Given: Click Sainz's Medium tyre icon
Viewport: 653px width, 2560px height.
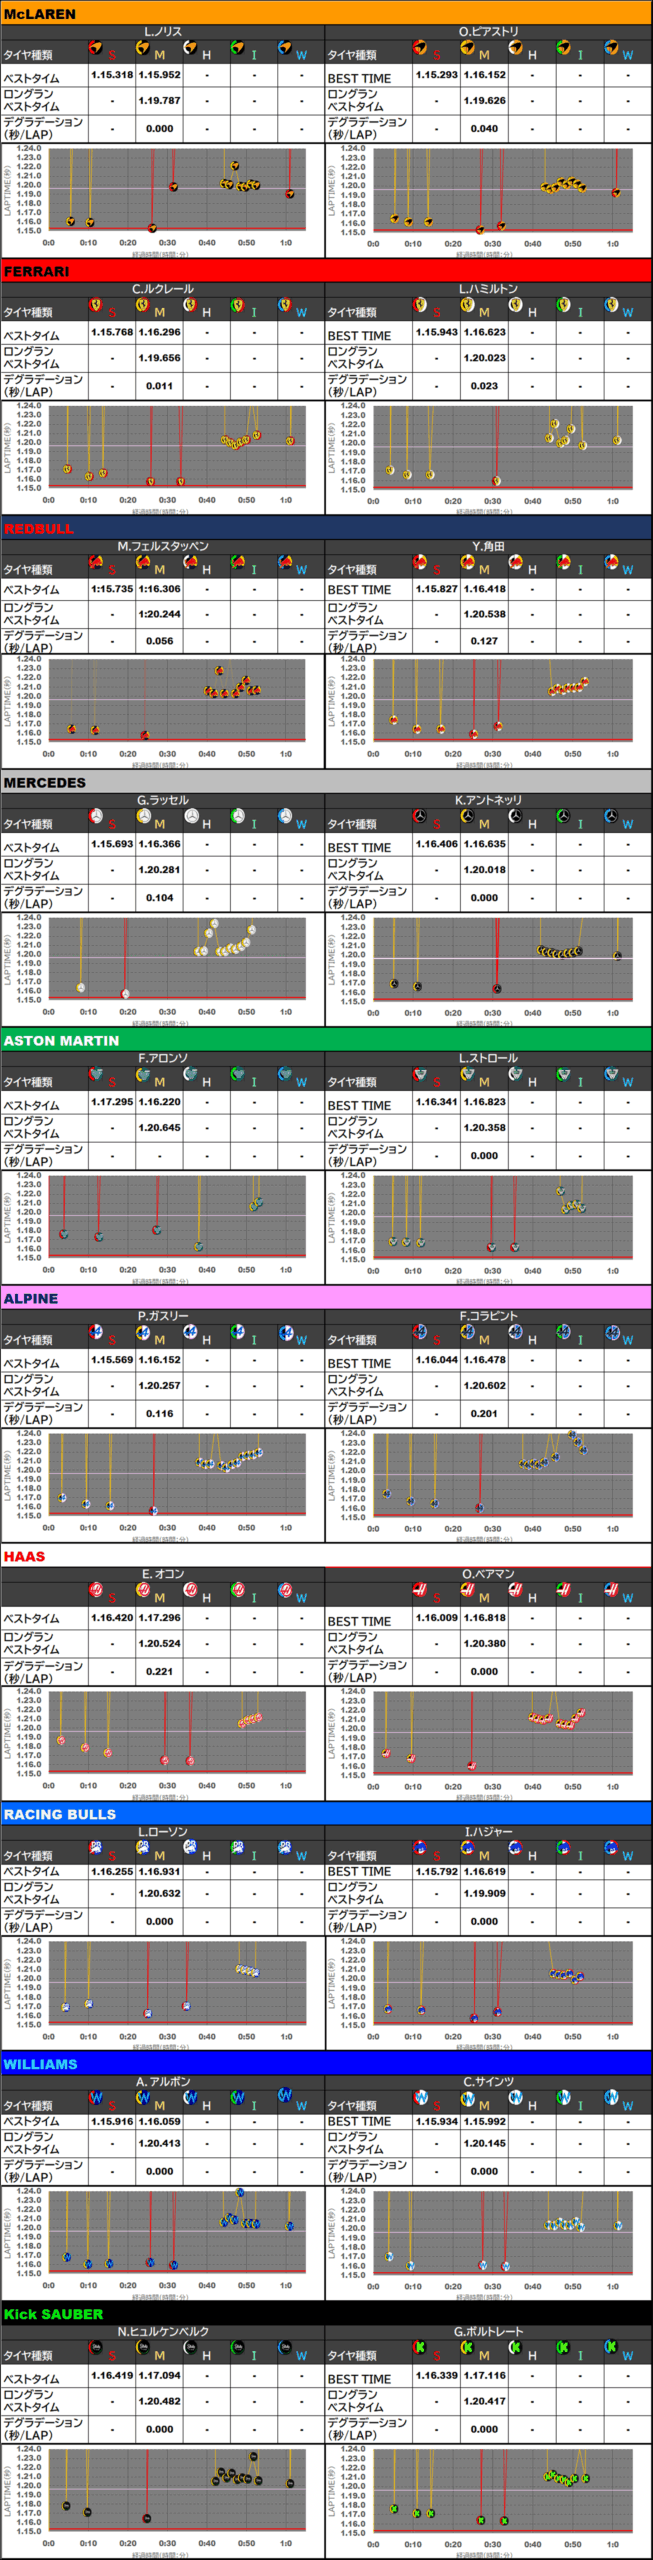Looking at the screenshot, I should (x=467, y=2097).
